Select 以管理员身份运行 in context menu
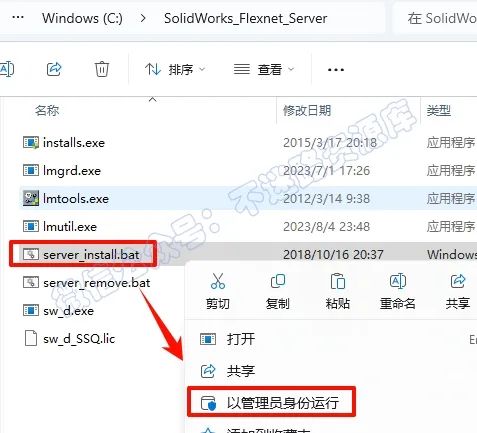Viewport: 477px width, 433px height. coord(271,402)
